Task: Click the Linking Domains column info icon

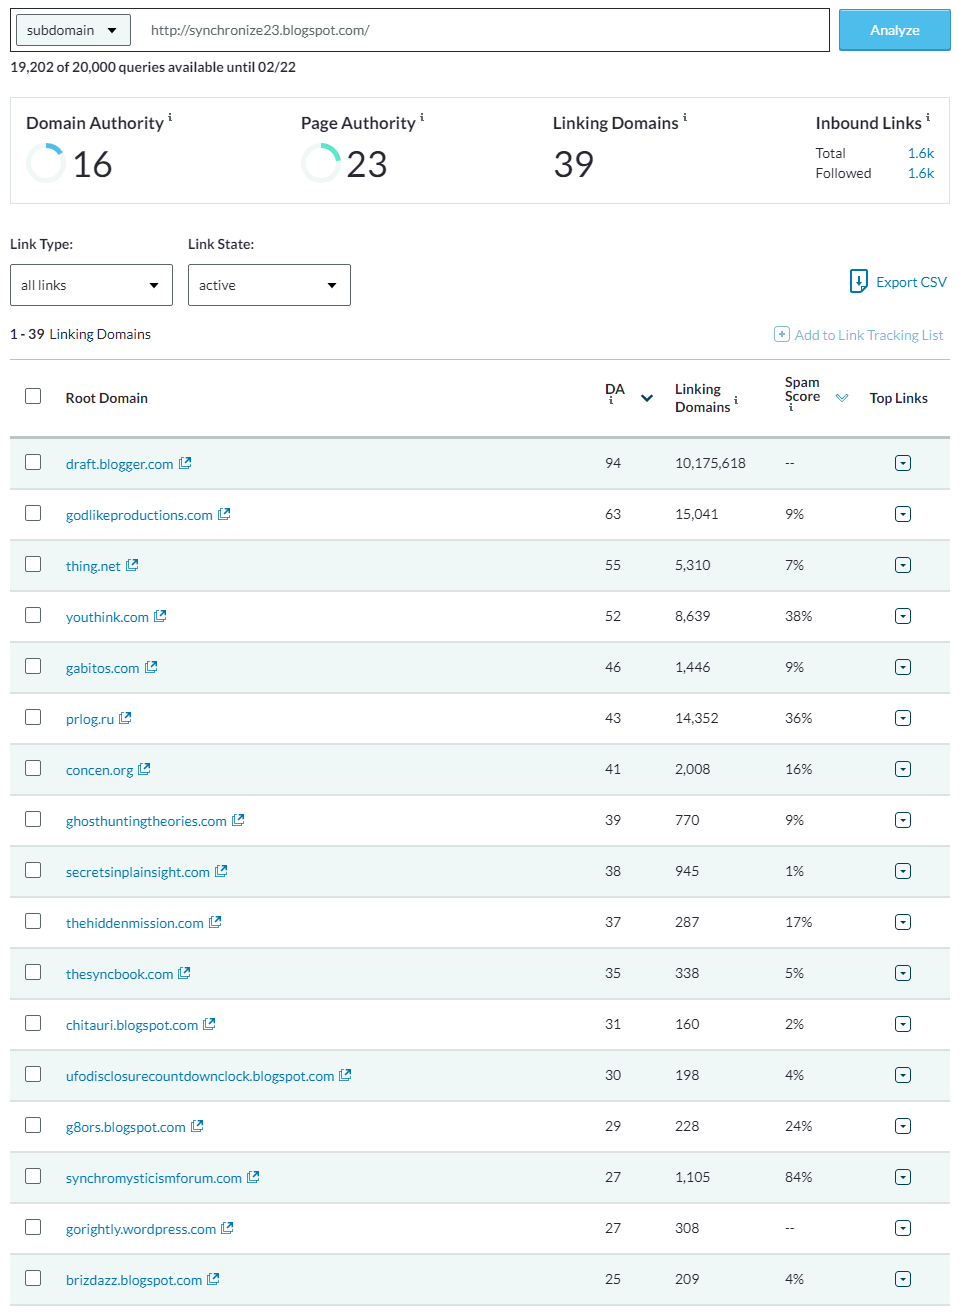Action: click(735, 399)
